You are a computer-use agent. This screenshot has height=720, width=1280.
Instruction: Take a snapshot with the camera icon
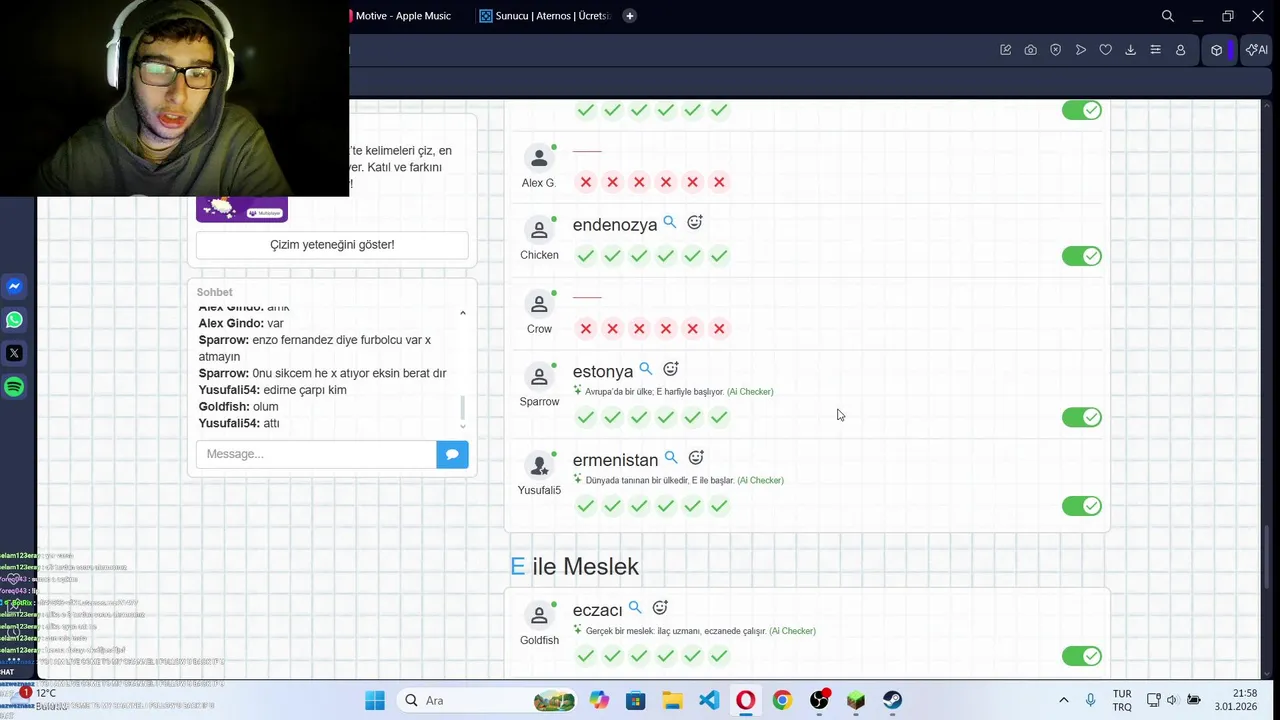click(x=1031, y=50)
